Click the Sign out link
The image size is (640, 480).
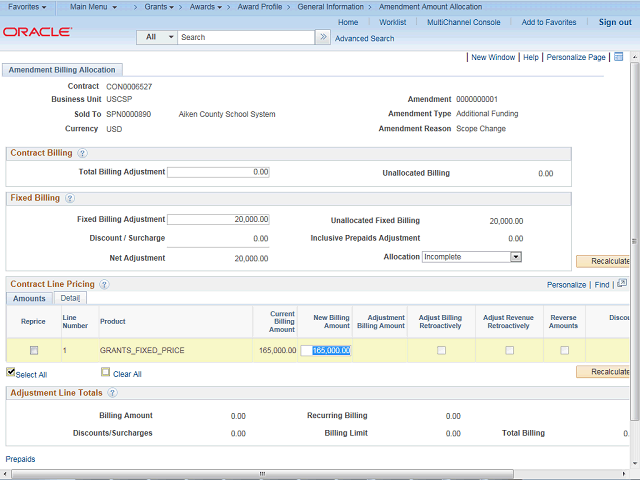coord(614,22)
